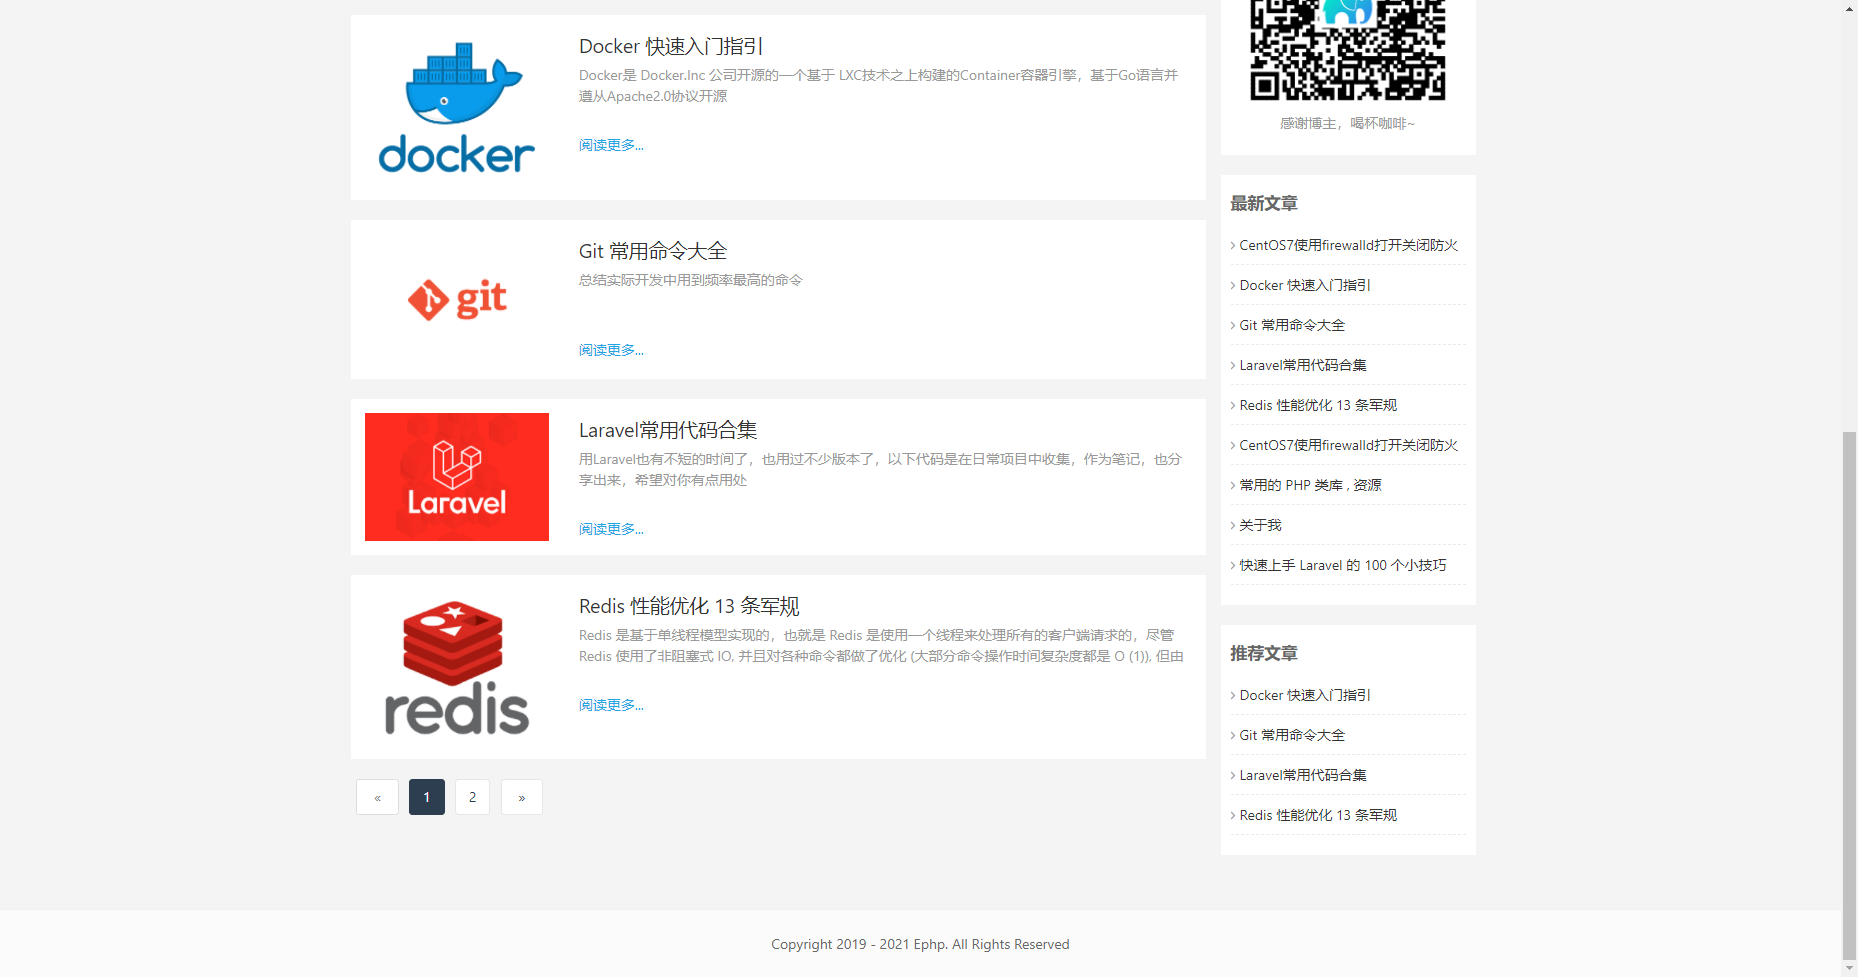Click the Laravel article description text
This screenshot has width=1858, height=977.
point(880,469)
